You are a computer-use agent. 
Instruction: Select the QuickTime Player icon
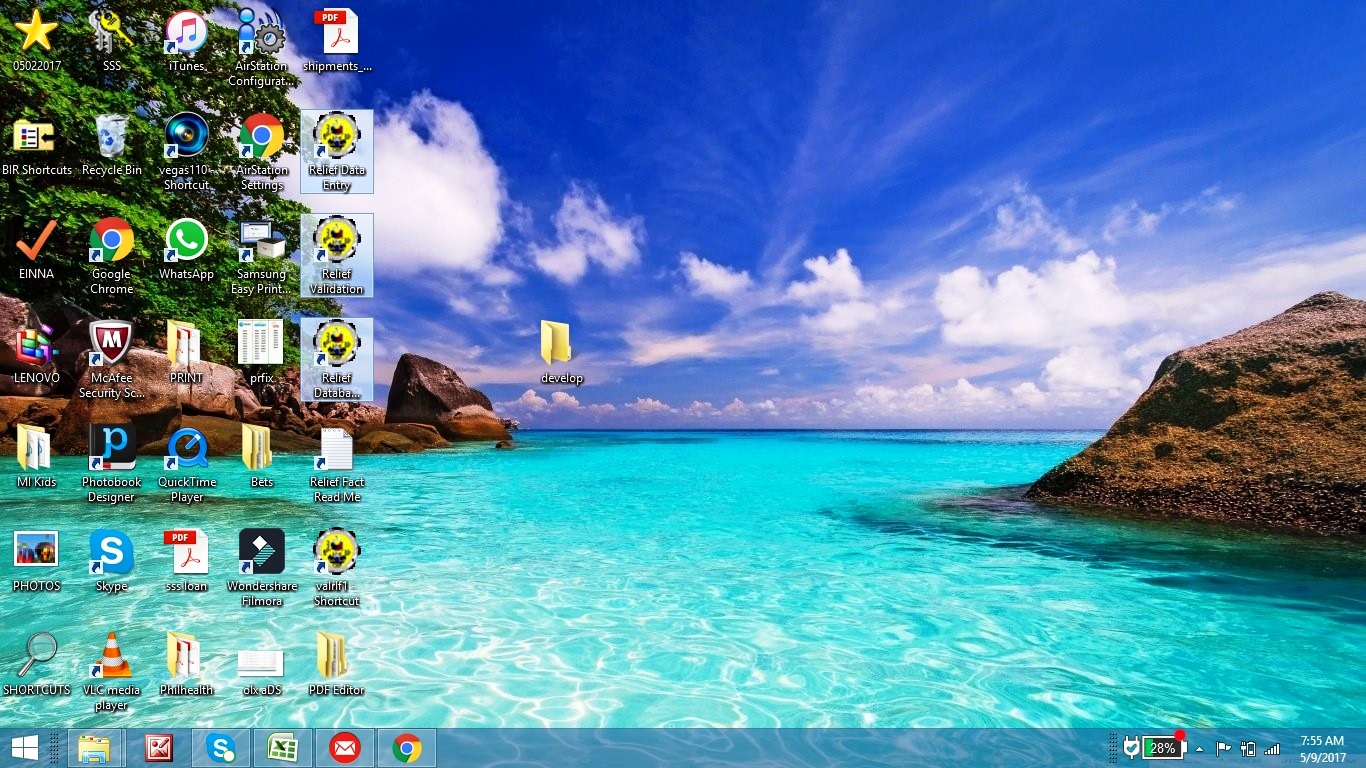click(186, 464)
